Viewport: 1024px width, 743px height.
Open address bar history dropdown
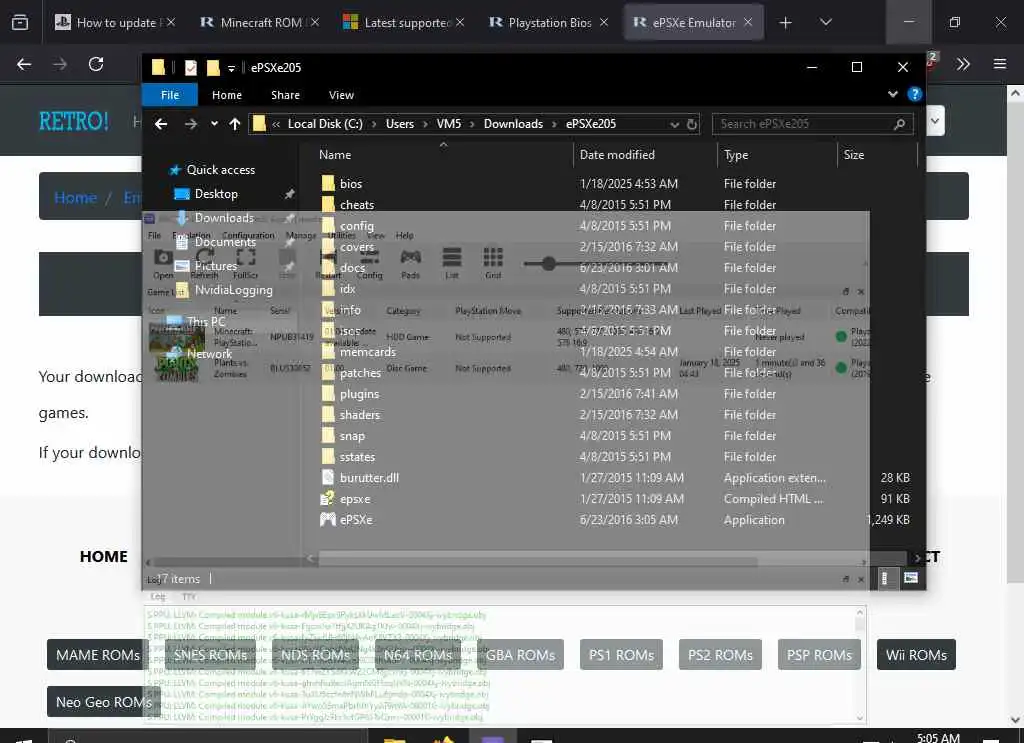point(674,124)
